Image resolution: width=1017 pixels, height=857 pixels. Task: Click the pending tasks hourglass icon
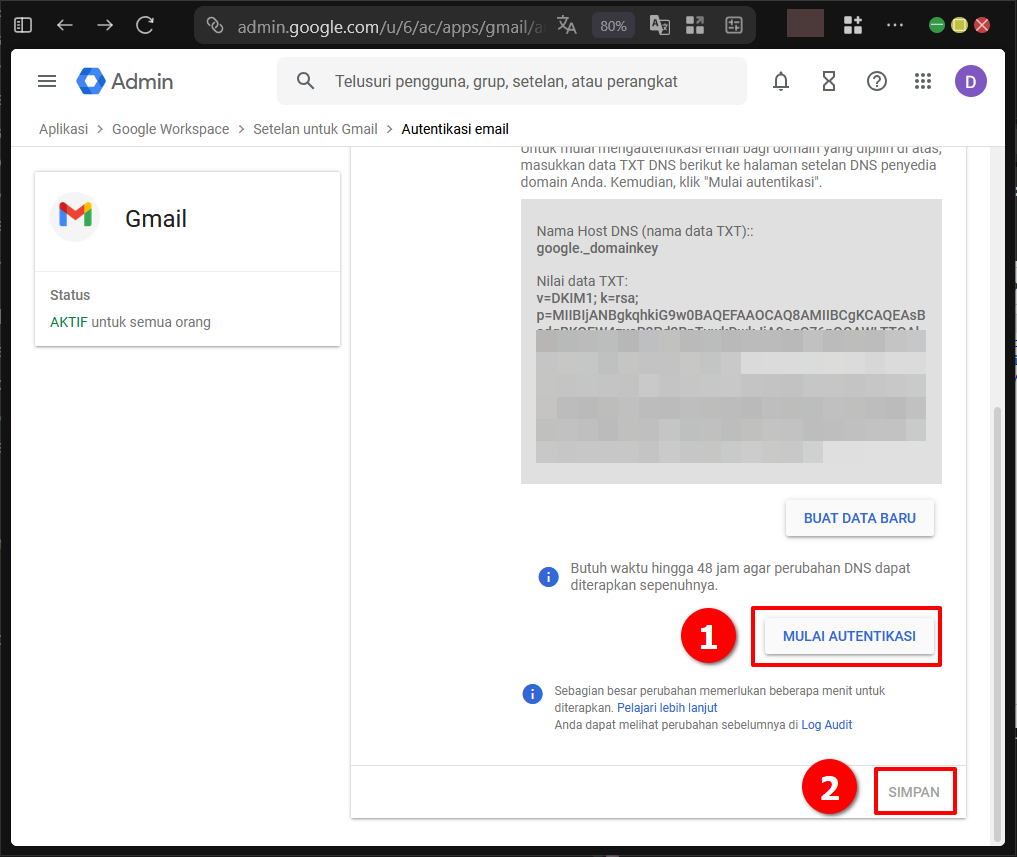[829, 81]
